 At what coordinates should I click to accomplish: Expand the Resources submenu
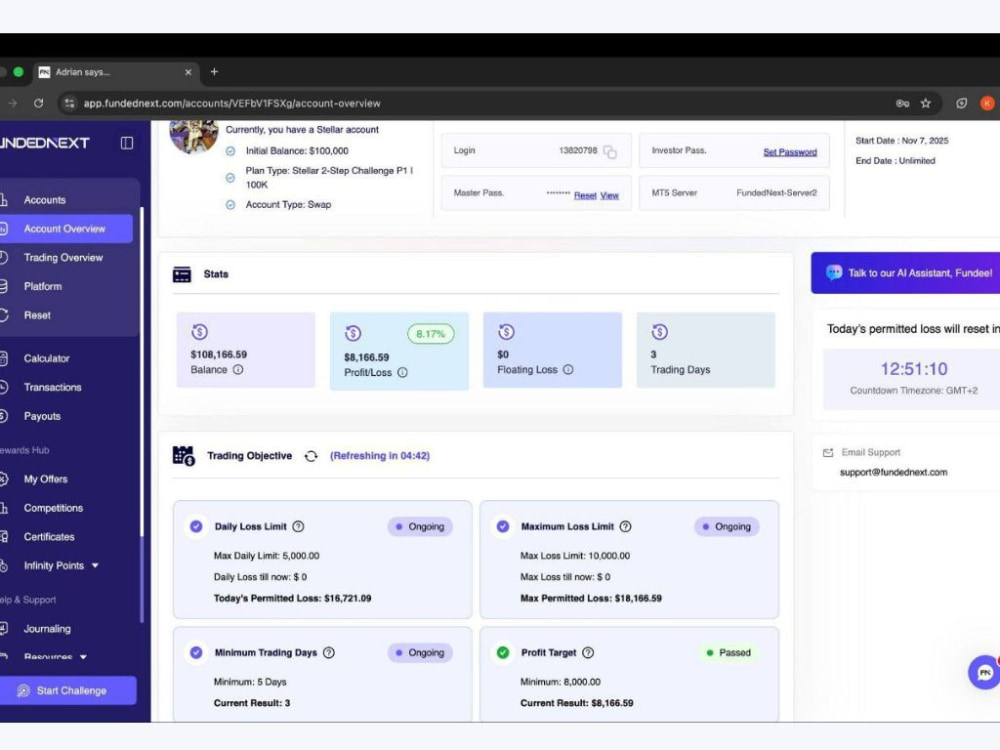(84, 656)
